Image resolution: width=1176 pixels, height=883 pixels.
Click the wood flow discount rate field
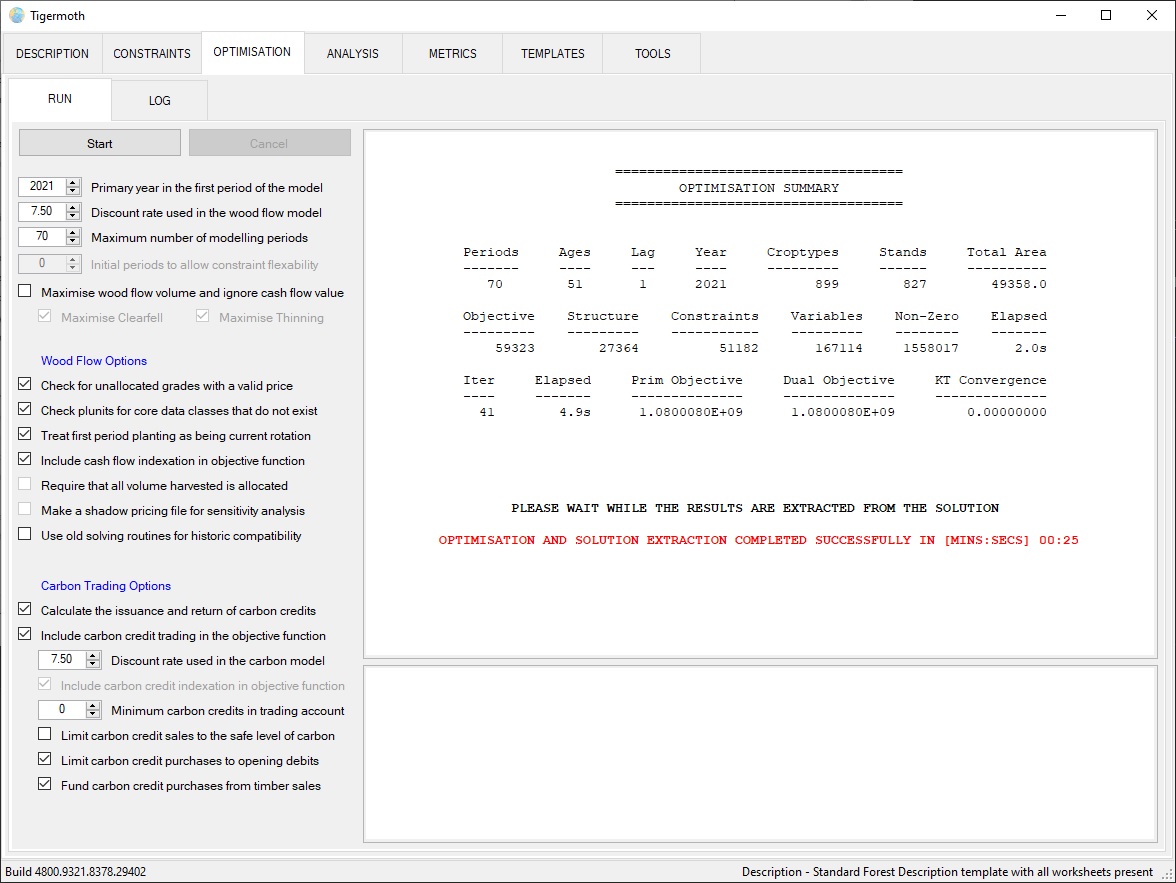[x=42, y=212]
